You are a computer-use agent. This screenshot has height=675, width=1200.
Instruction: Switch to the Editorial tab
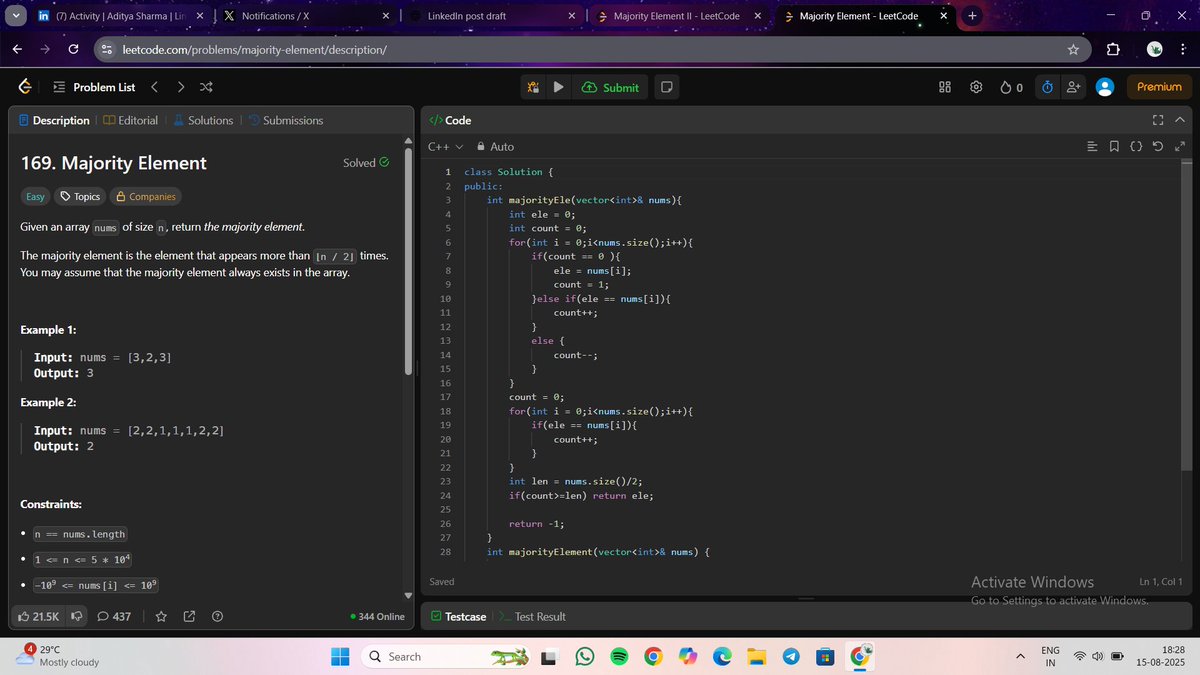tap(130, 120)
